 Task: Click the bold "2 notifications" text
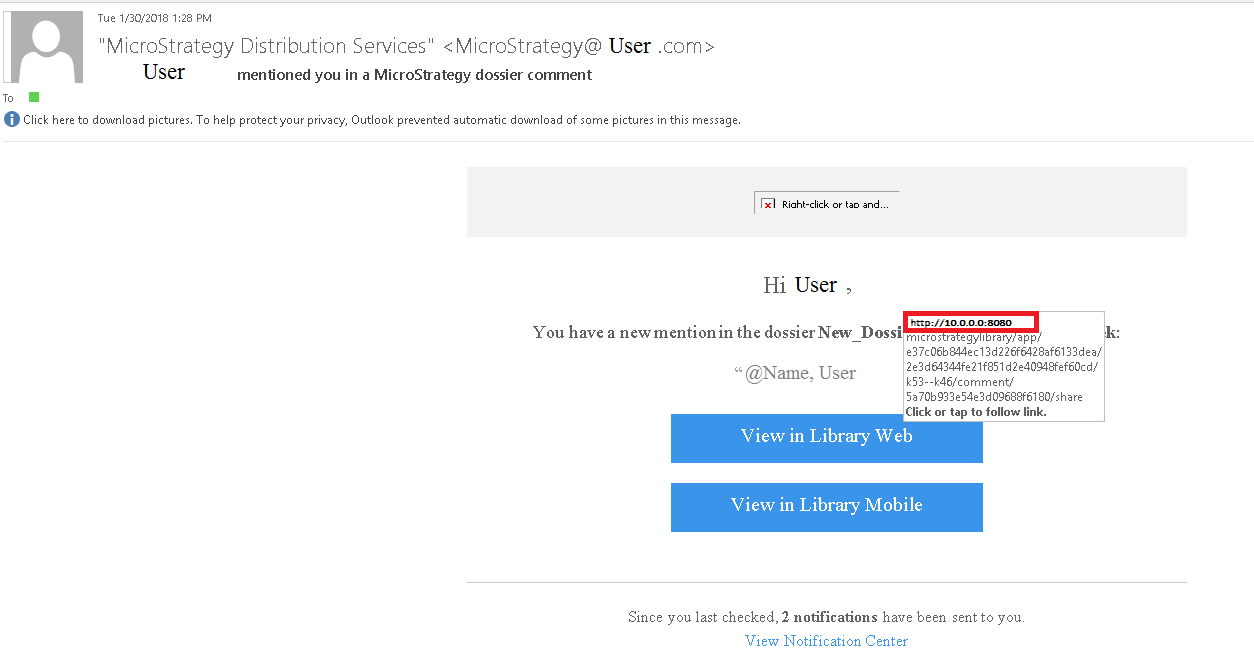coord(829,617)
